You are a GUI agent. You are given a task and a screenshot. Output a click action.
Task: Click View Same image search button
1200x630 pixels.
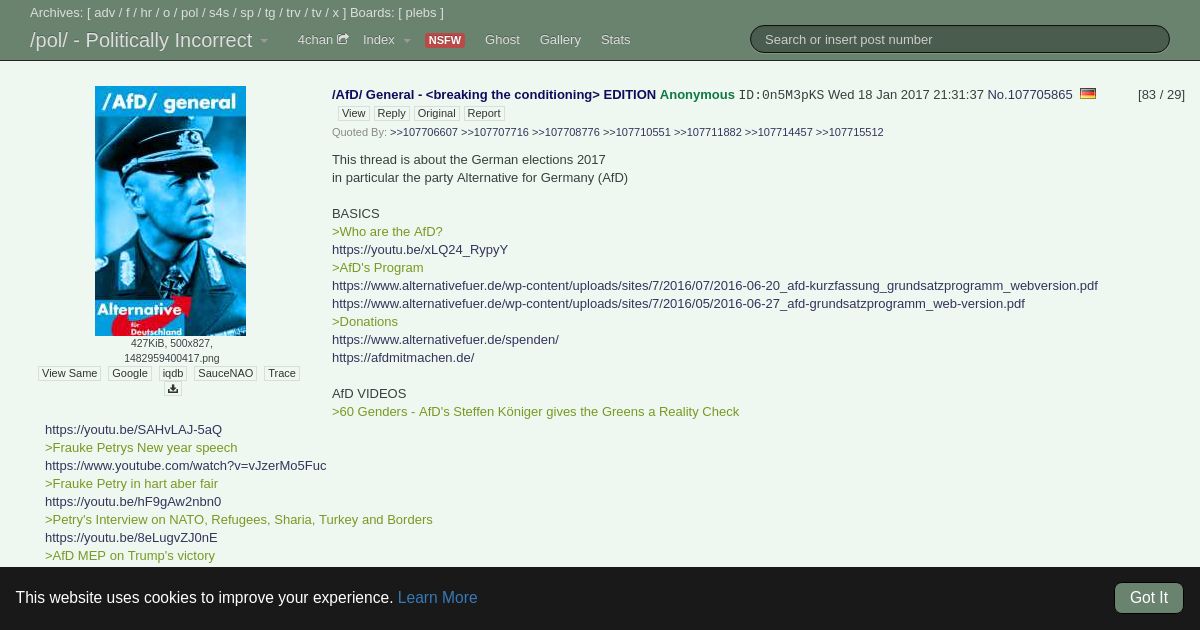click(69, 373)
